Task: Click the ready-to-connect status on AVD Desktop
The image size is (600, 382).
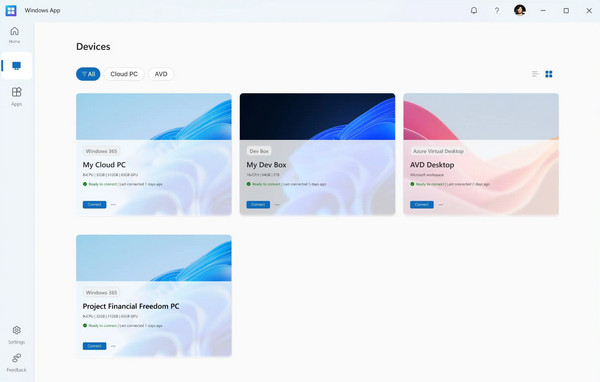Action: [x=427, y=184]
